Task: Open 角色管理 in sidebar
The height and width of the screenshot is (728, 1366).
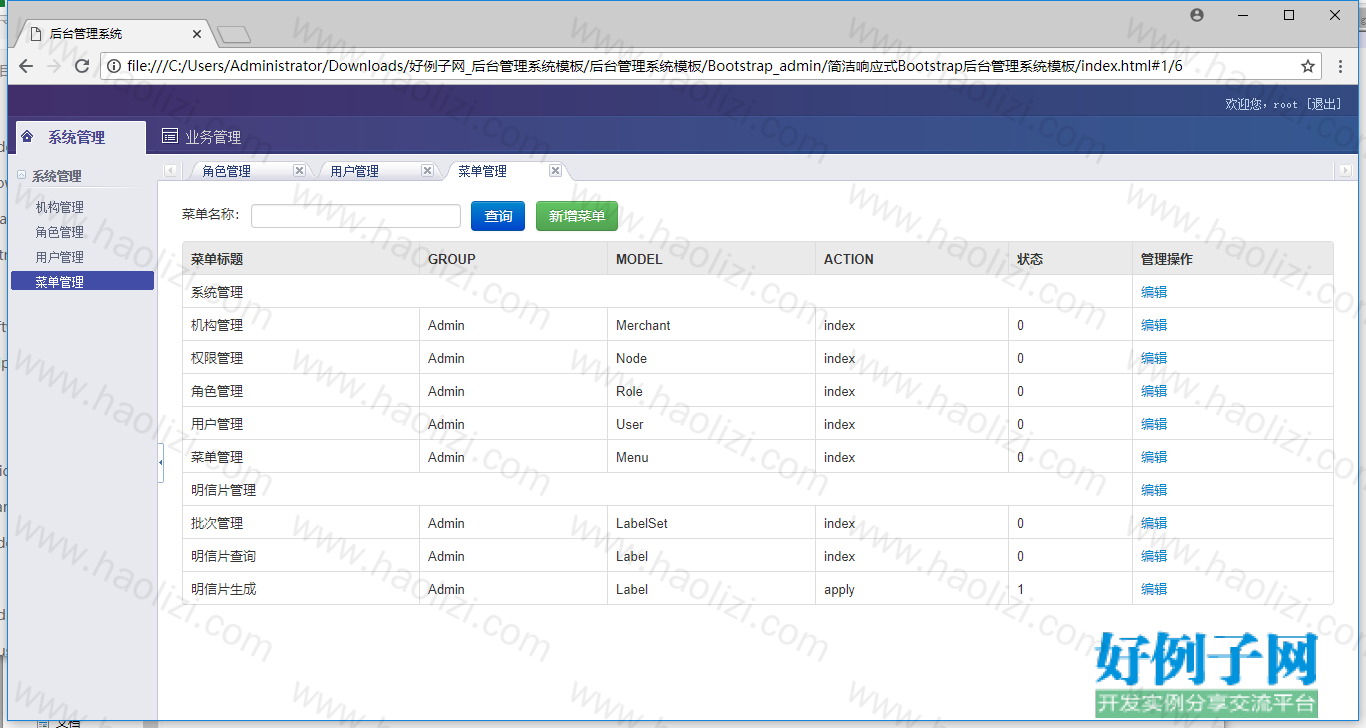Action: tap(60, 232)
